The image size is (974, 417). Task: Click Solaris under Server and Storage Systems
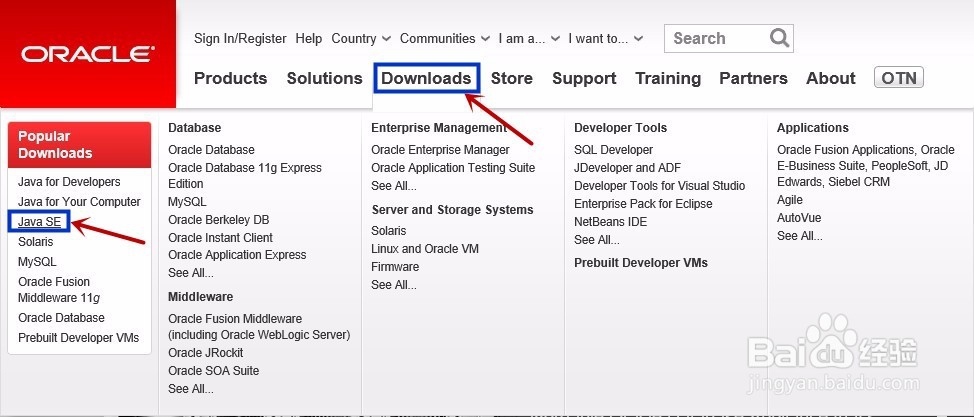pyautogui.click(x=389, y=231)
